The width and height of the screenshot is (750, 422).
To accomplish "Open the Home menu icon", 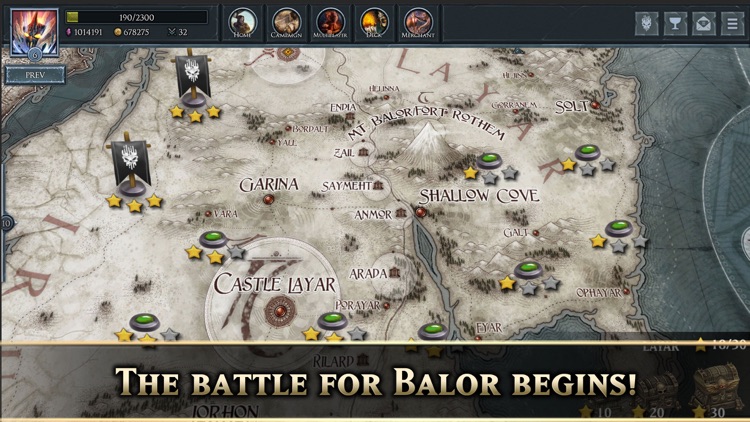I will click(x=243, y=22).
